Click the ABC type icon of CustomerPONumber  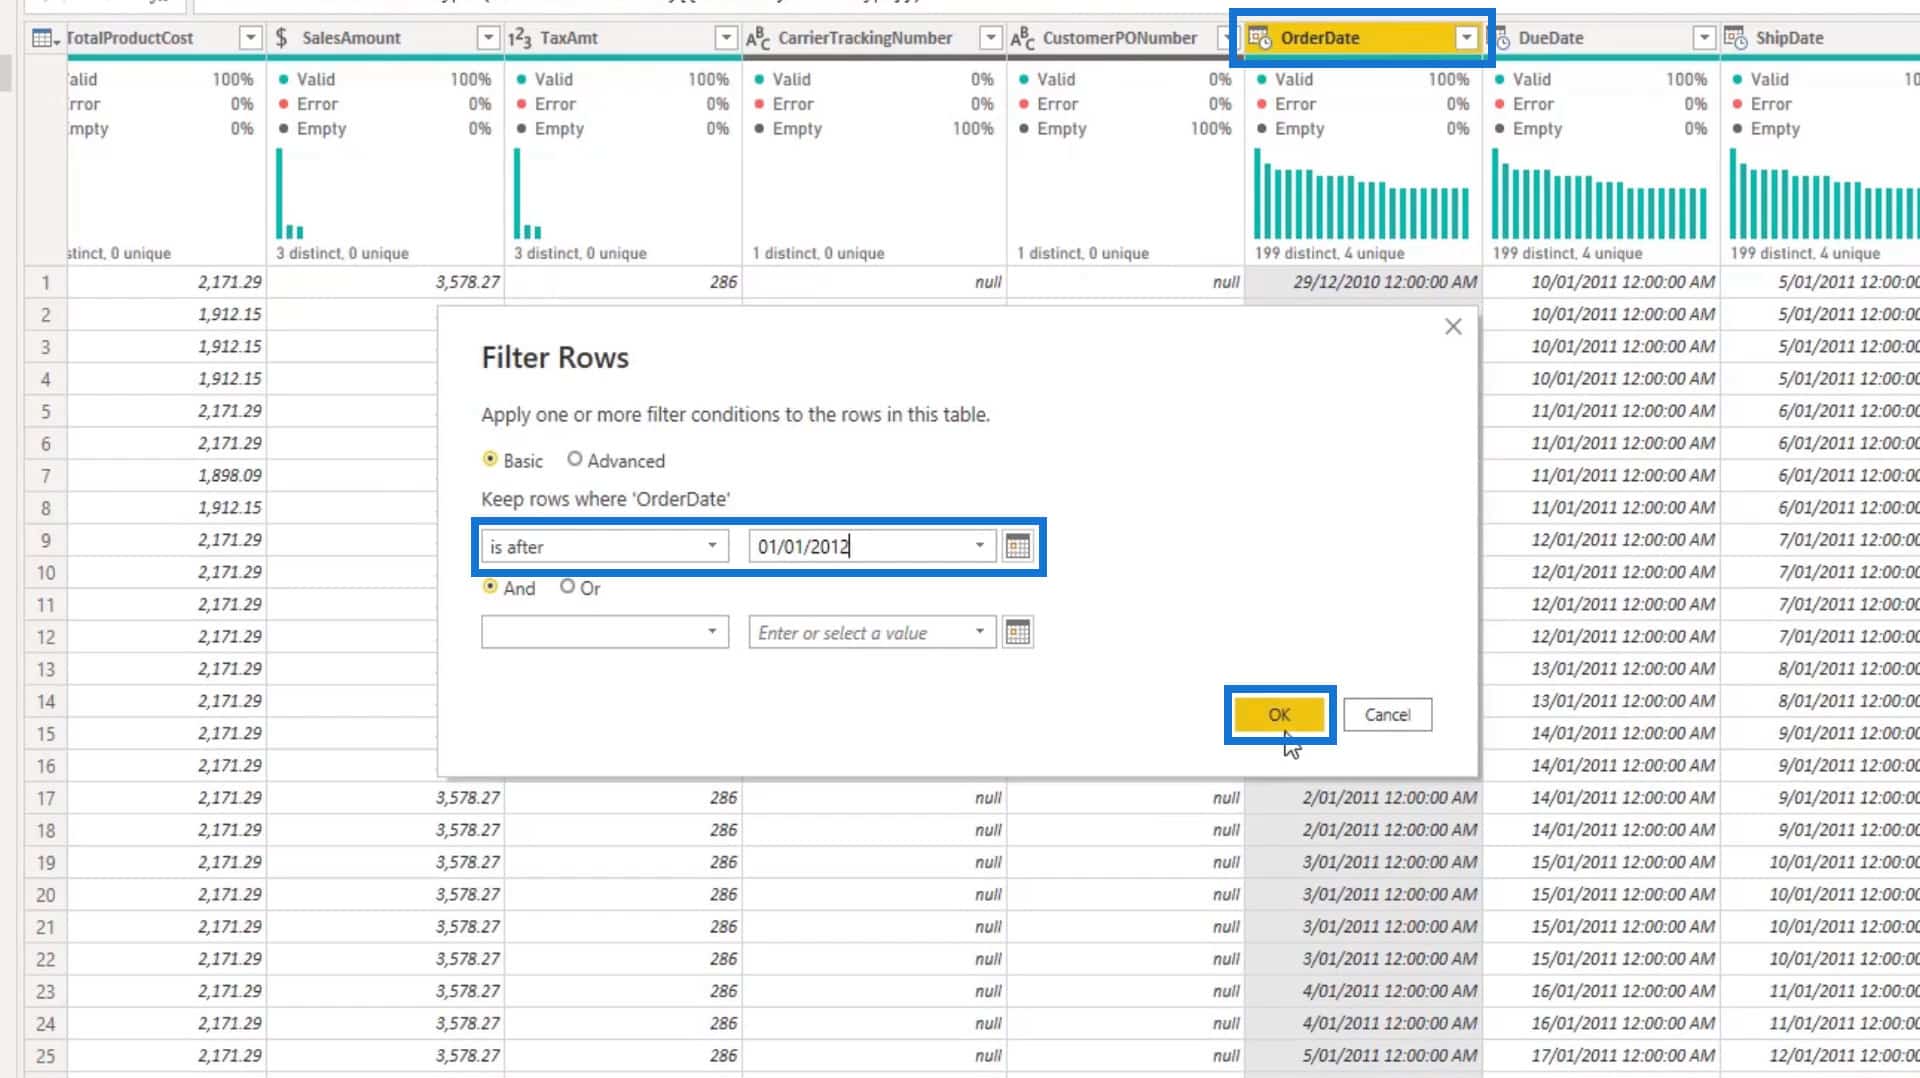tap(1022, 38)
